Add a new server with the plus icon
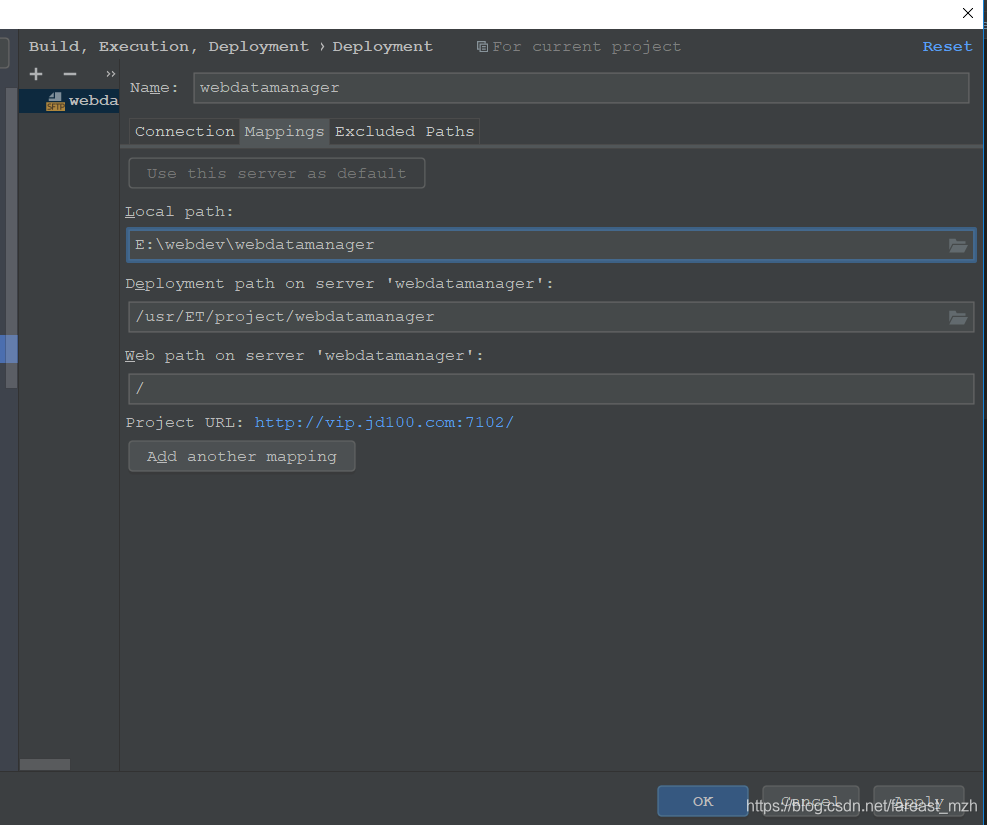This screenshot has width=987, height=825. [x=35, y=73]
